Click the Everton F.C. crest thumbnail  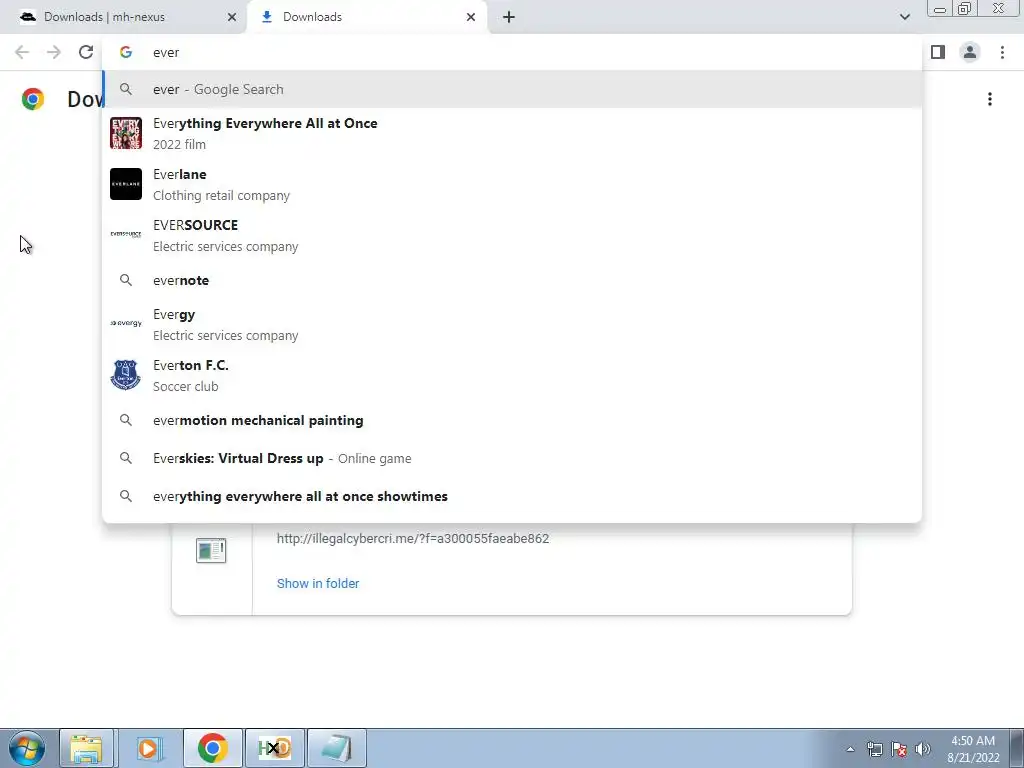(126, 375)
